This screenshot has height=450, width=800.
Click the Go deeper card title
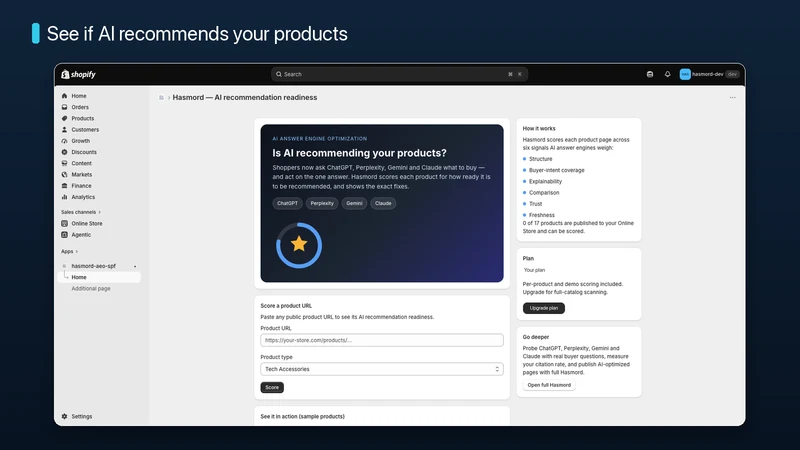coord(536,337)
